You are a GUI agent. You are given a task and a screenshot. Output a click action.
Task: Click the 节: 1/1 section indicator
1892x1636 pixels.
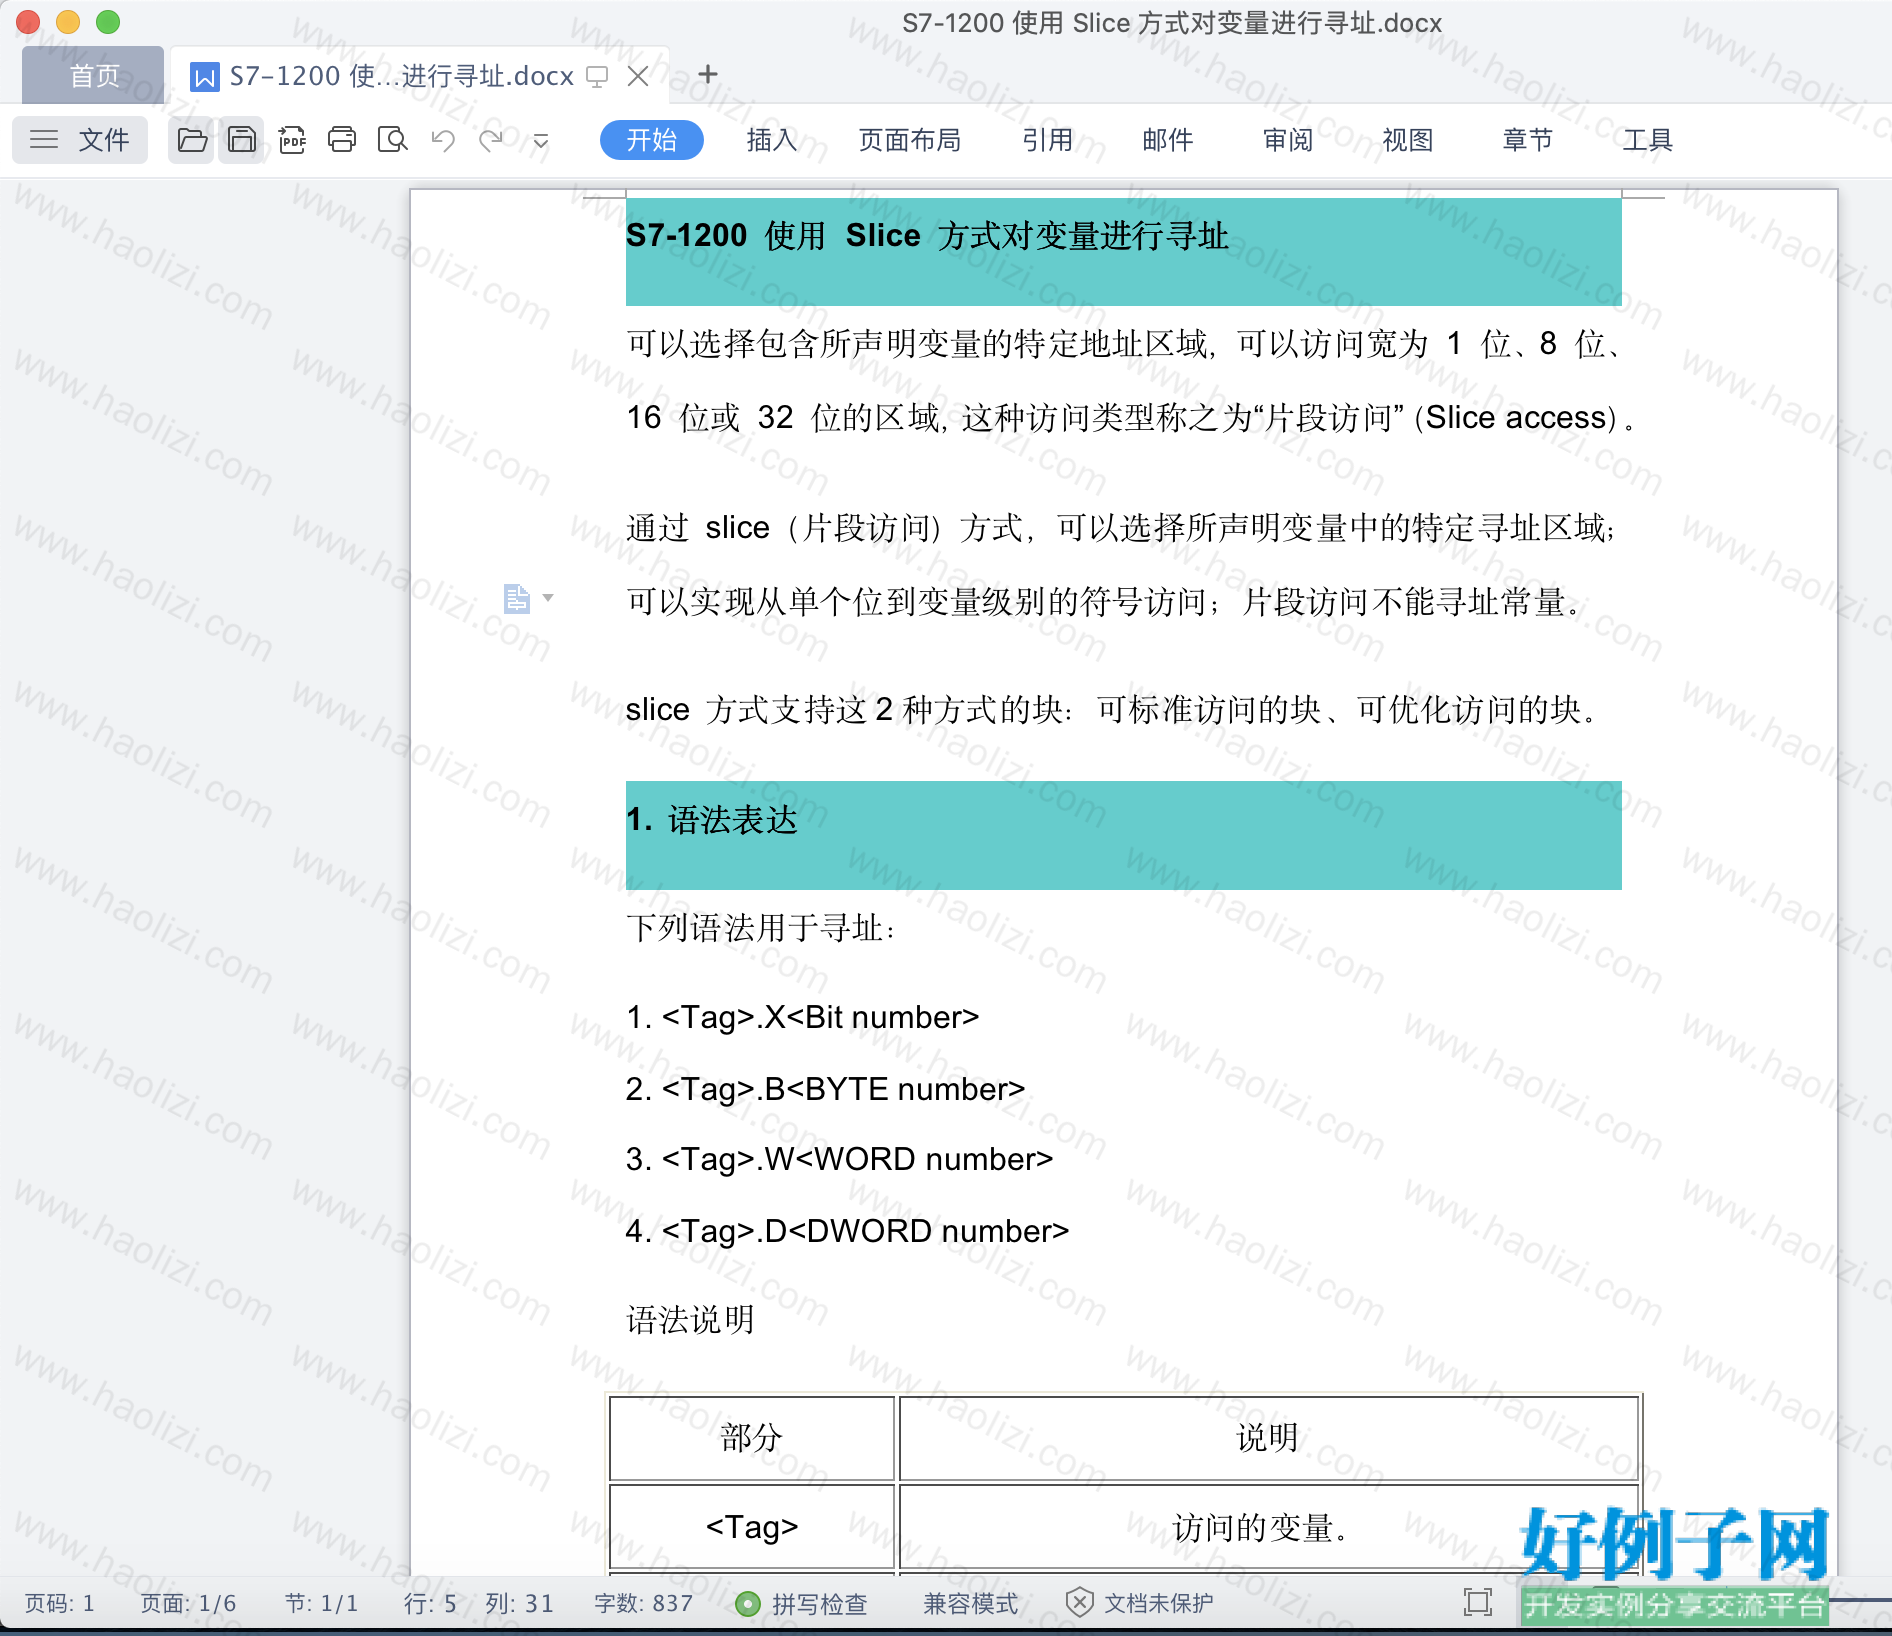(x=321, y=1604)
